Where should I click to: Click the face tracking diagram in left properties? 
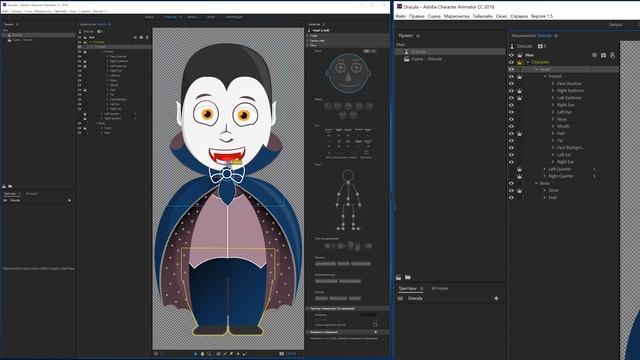pyautogui.click(x=348, y=73)
